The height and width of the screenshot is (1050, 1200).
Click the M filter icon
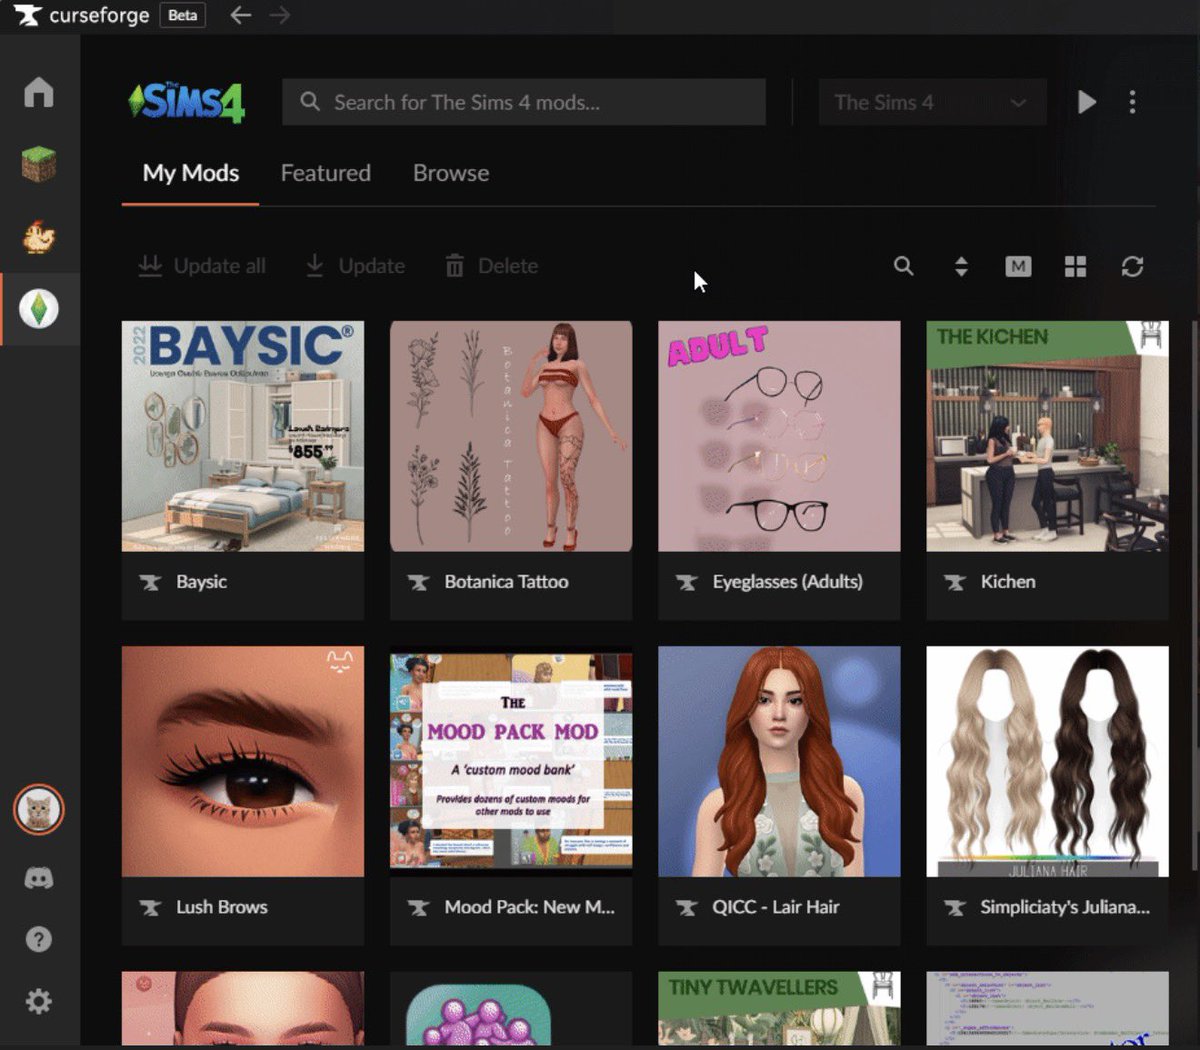[x=1018, y=266]
